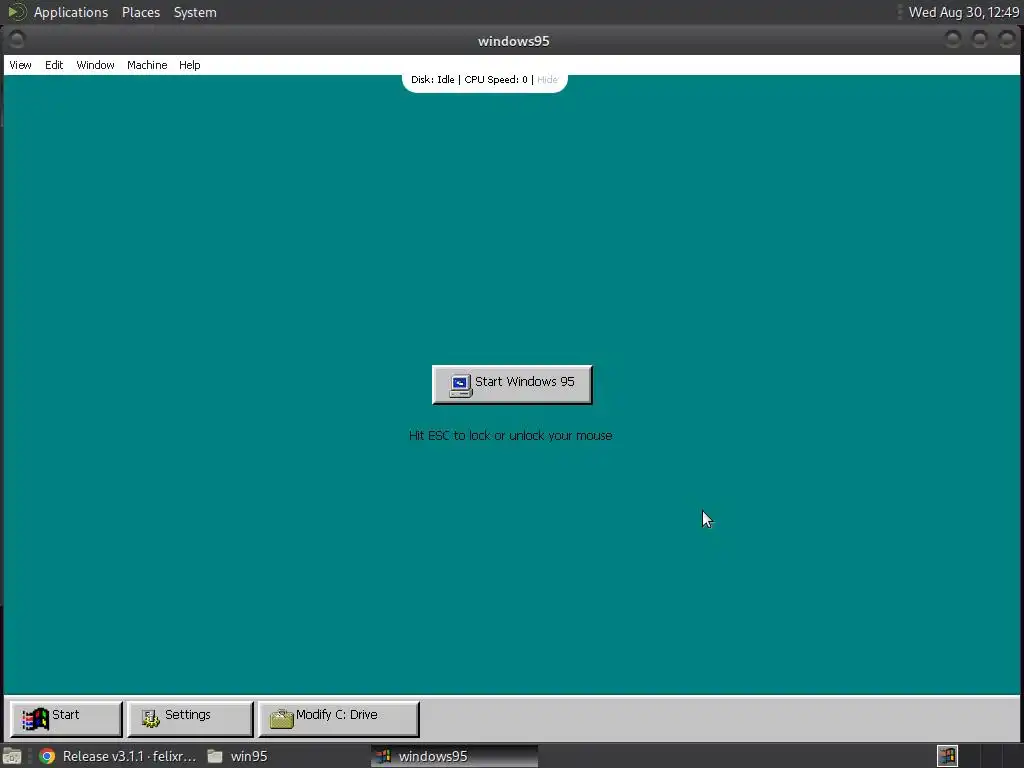Open the Edit menu

click(54, 65)
